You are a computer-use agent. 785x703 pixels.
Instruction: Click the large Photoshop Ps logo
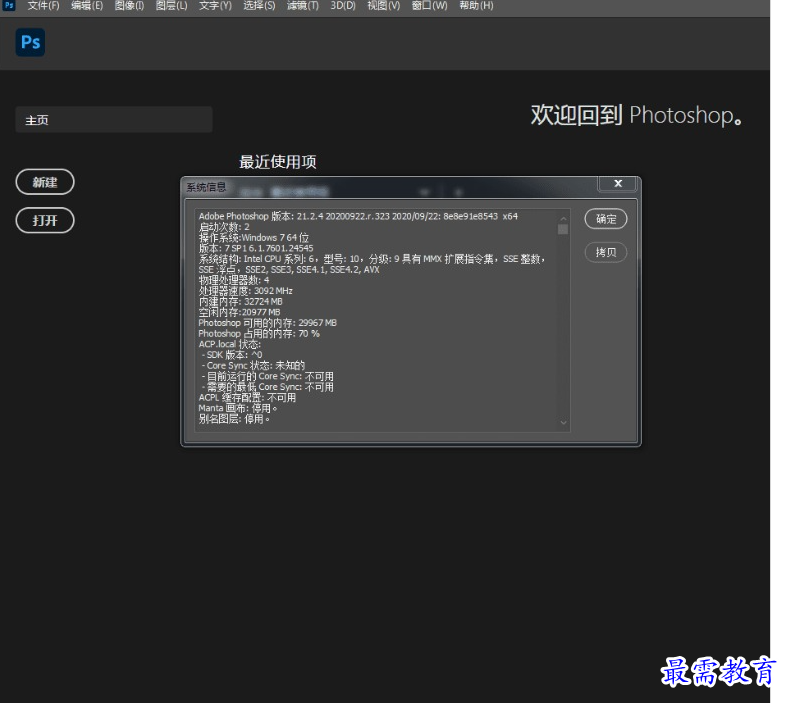[31, 42]
